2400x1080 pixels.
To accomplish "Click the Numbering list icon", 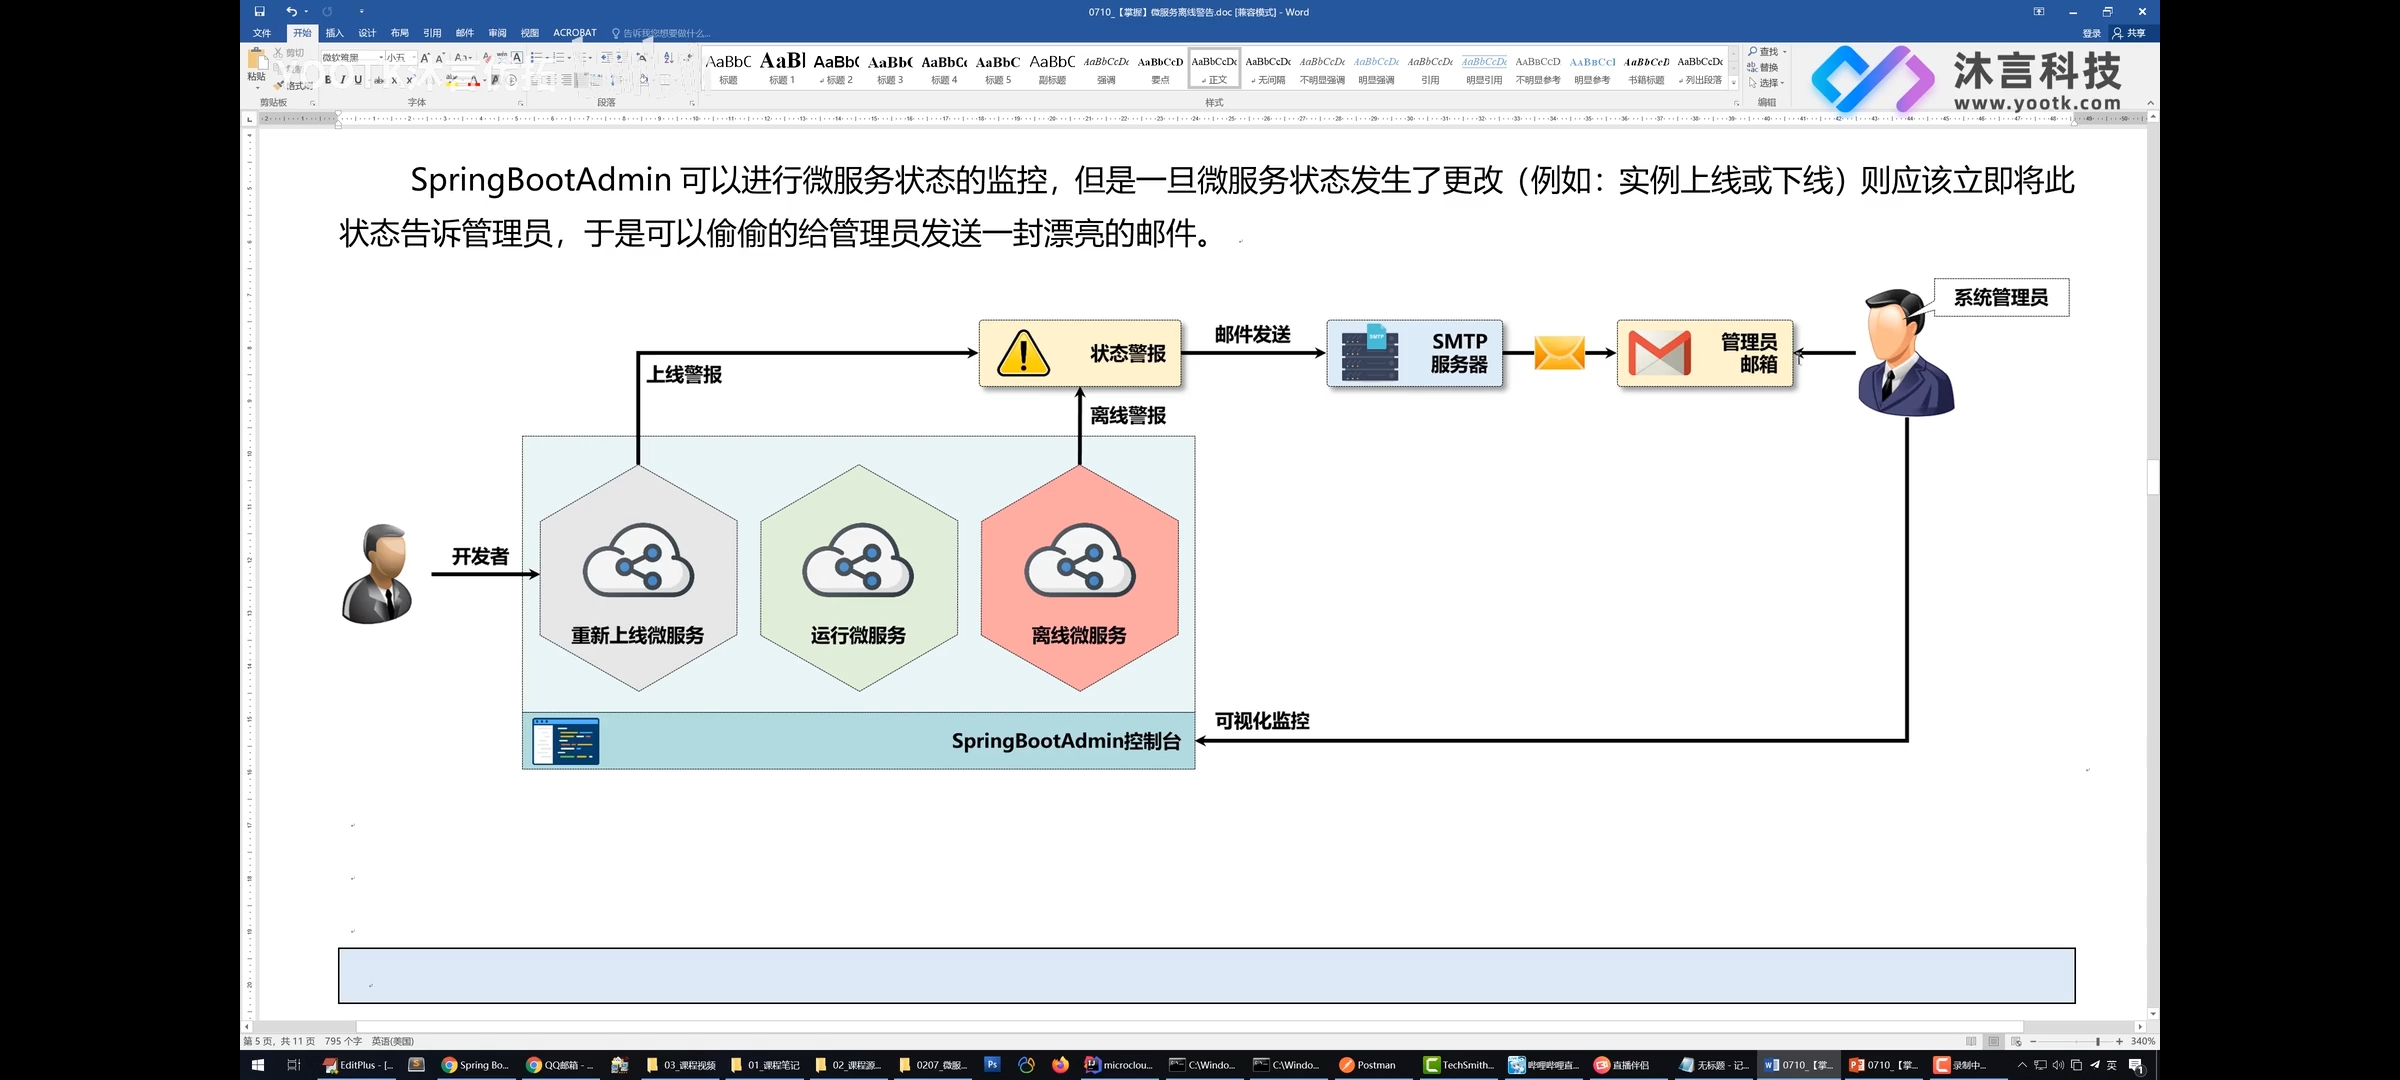I will [558, 58].
